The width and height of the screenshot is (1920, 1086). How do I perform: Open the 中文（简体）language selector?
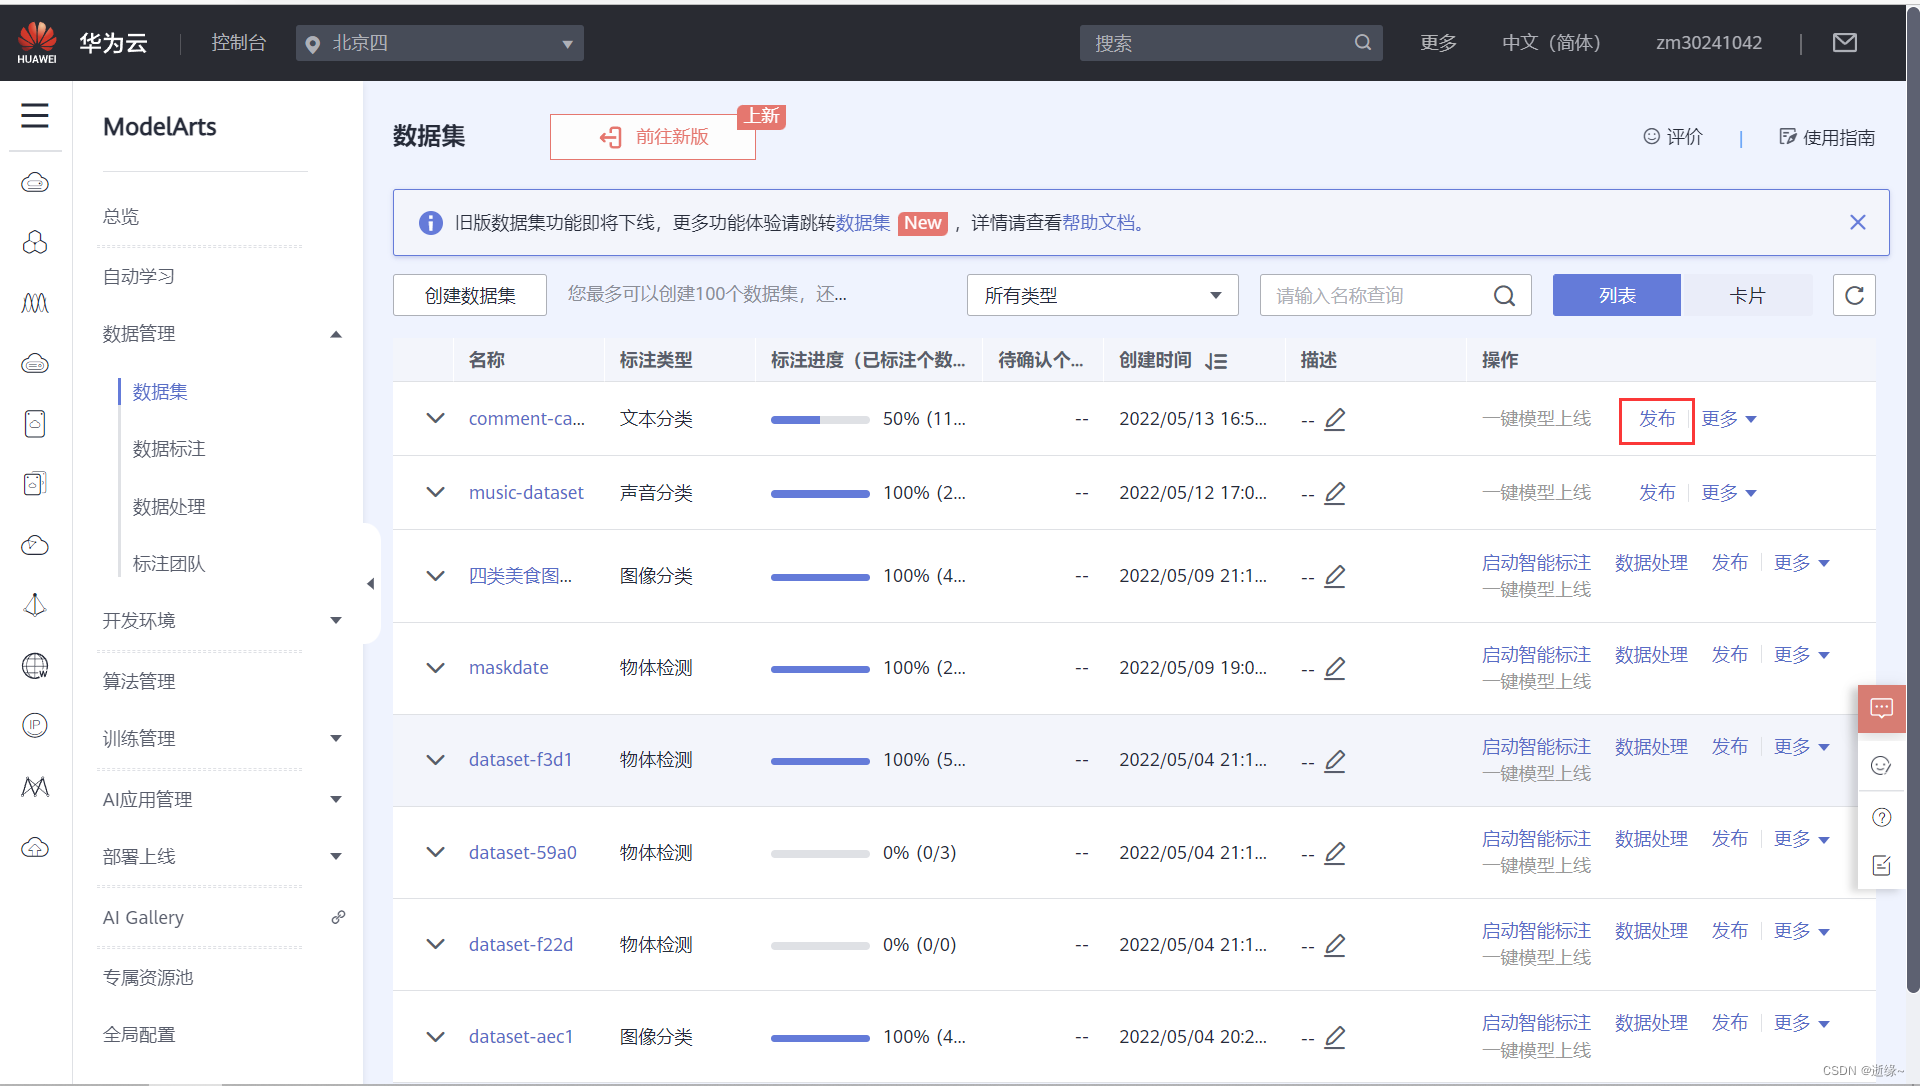1552,42
